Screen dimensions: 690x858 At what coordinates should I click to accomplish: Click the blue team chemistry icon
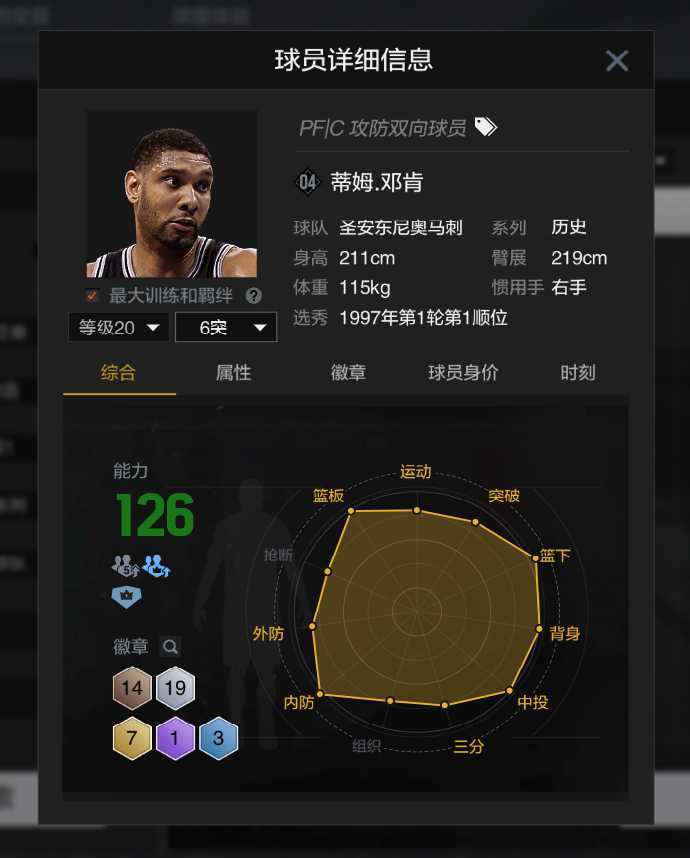[156, 566]
